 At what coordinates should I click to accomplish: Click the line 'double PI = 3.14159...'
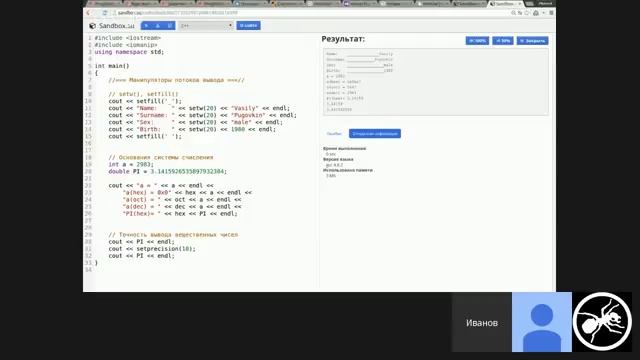(167, 171)
